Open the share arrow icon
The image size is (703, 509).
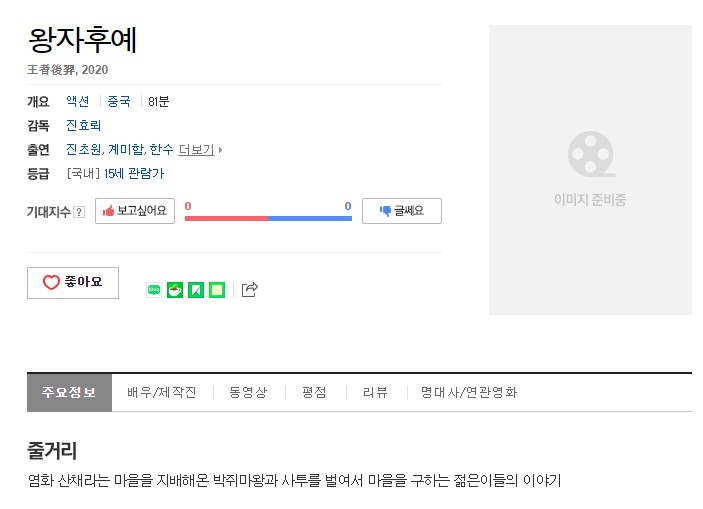click(x=250, y=290)
